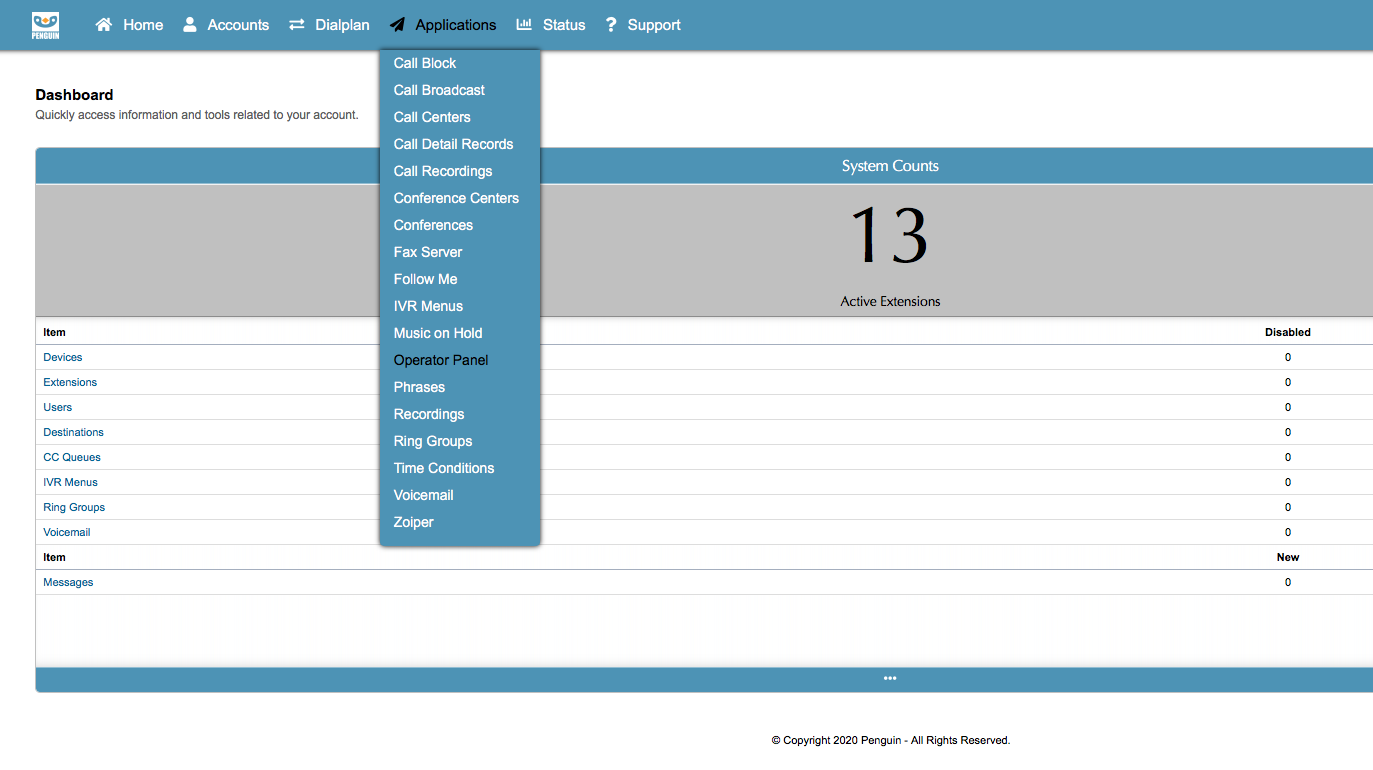
Task: Click the Home house icon
Action: point(104,25)
